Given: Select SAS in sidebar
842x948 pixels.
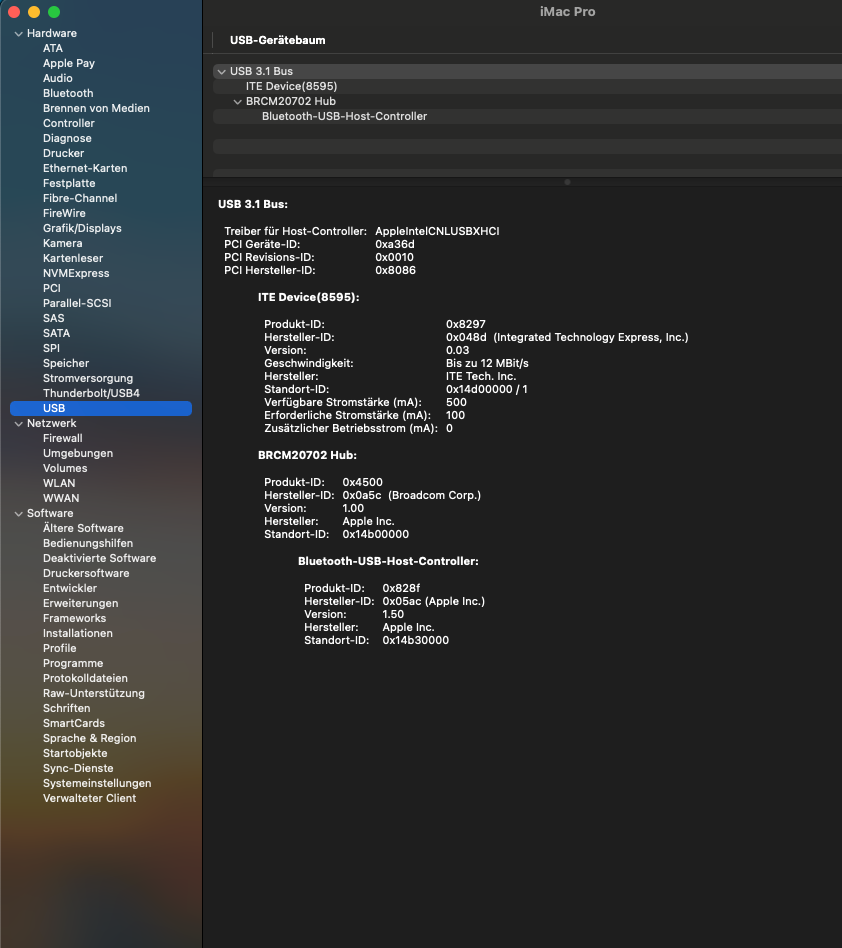Looking at the screenshot, I should (x=53, y=318).
